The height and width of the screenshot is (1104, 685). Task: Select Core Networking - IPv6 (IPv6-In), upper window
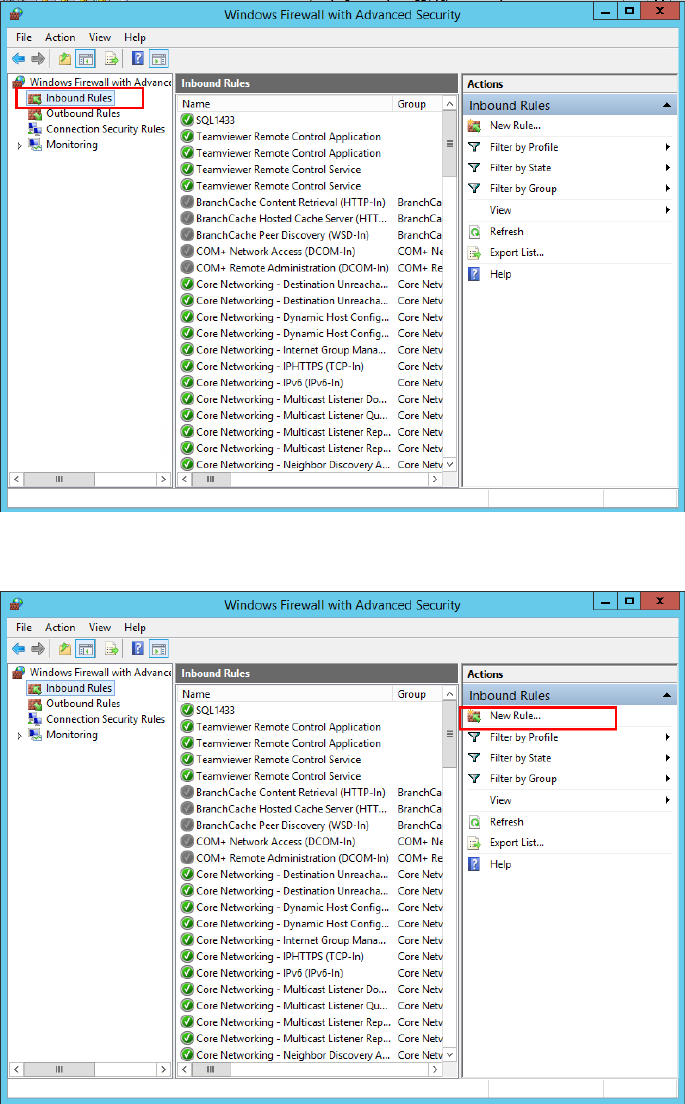click(x=270, y=382)
